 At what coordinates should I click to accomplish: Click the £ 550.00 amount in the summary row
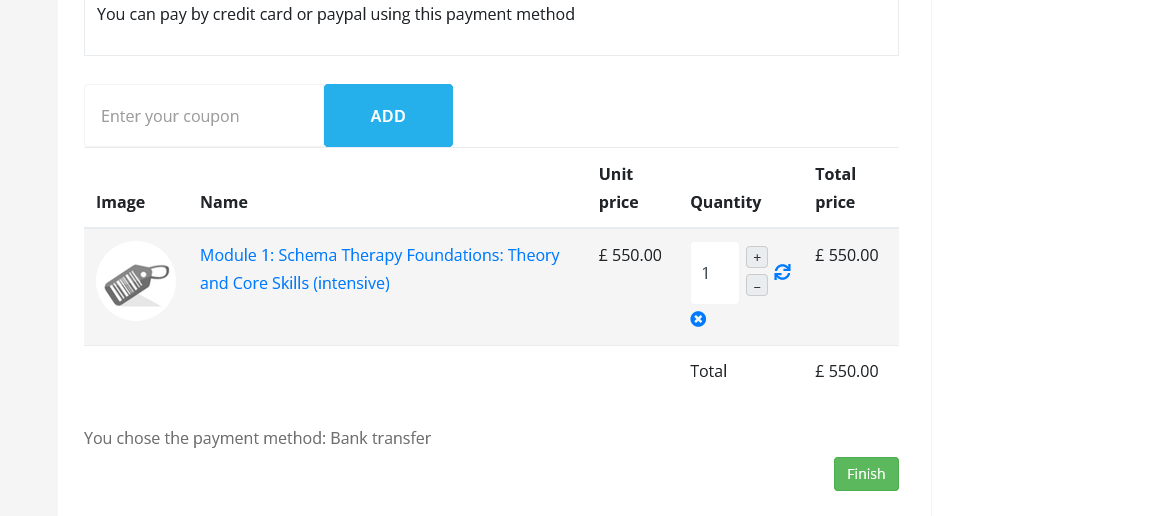(846, 371)
